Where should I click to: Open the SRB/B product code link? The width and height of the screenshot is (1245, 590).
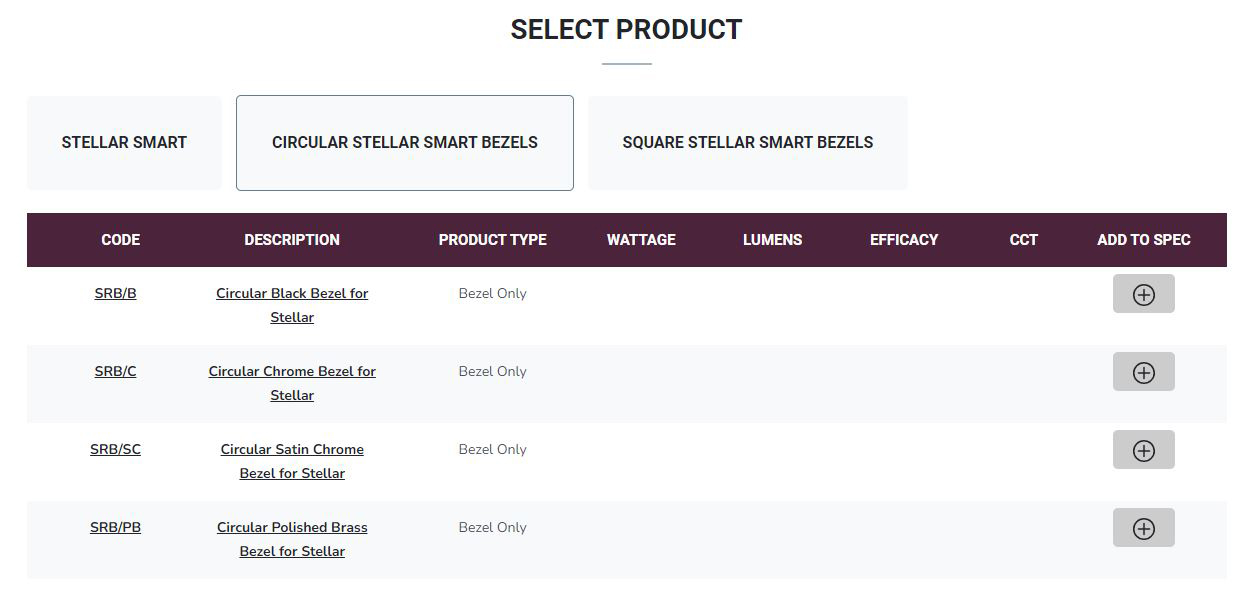[x=116, y=293]
